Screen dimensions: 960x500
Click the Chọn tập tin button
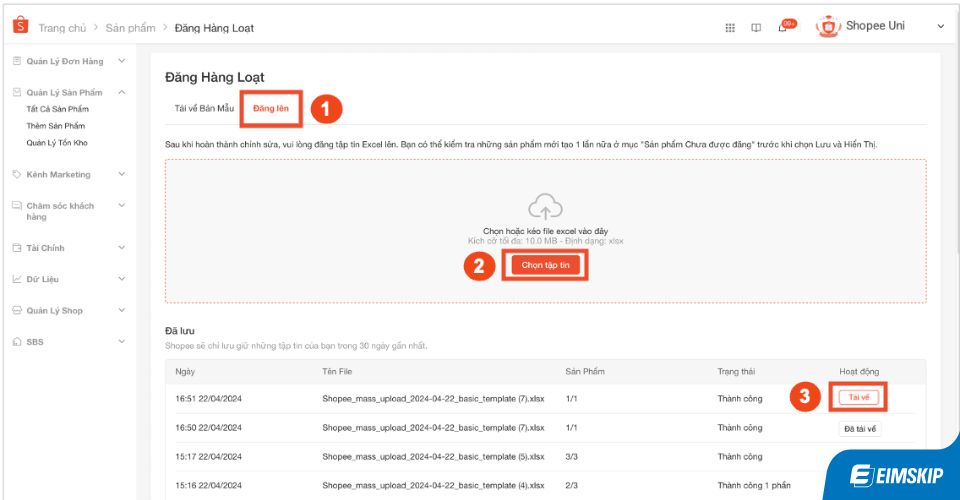[546, 265]
